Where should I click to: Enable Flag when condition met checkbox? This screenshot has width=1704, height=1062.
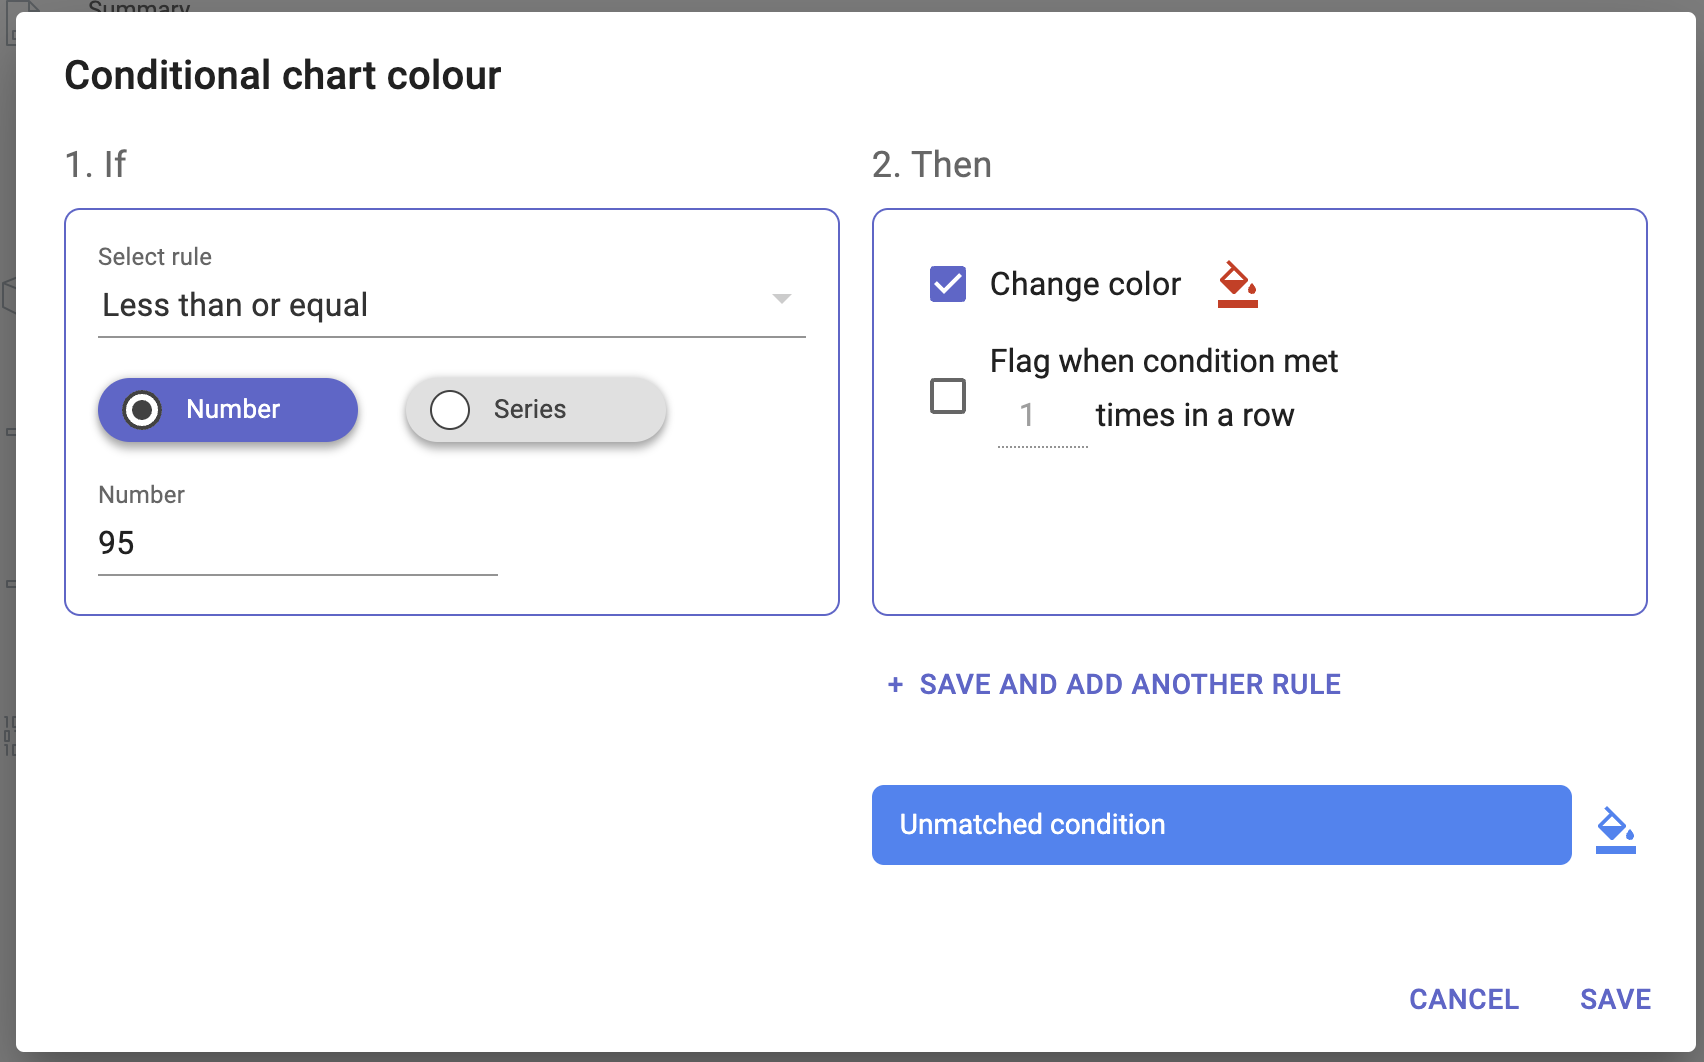(948, 396)
